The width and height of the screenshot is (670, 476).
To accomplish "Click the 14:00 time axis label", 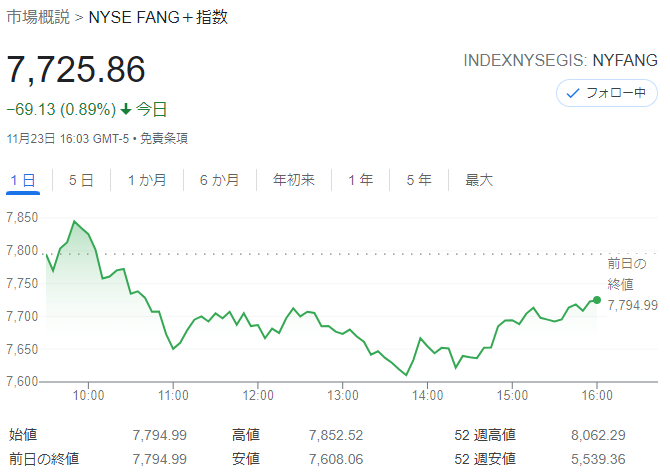I will click(x=427, y=395).
